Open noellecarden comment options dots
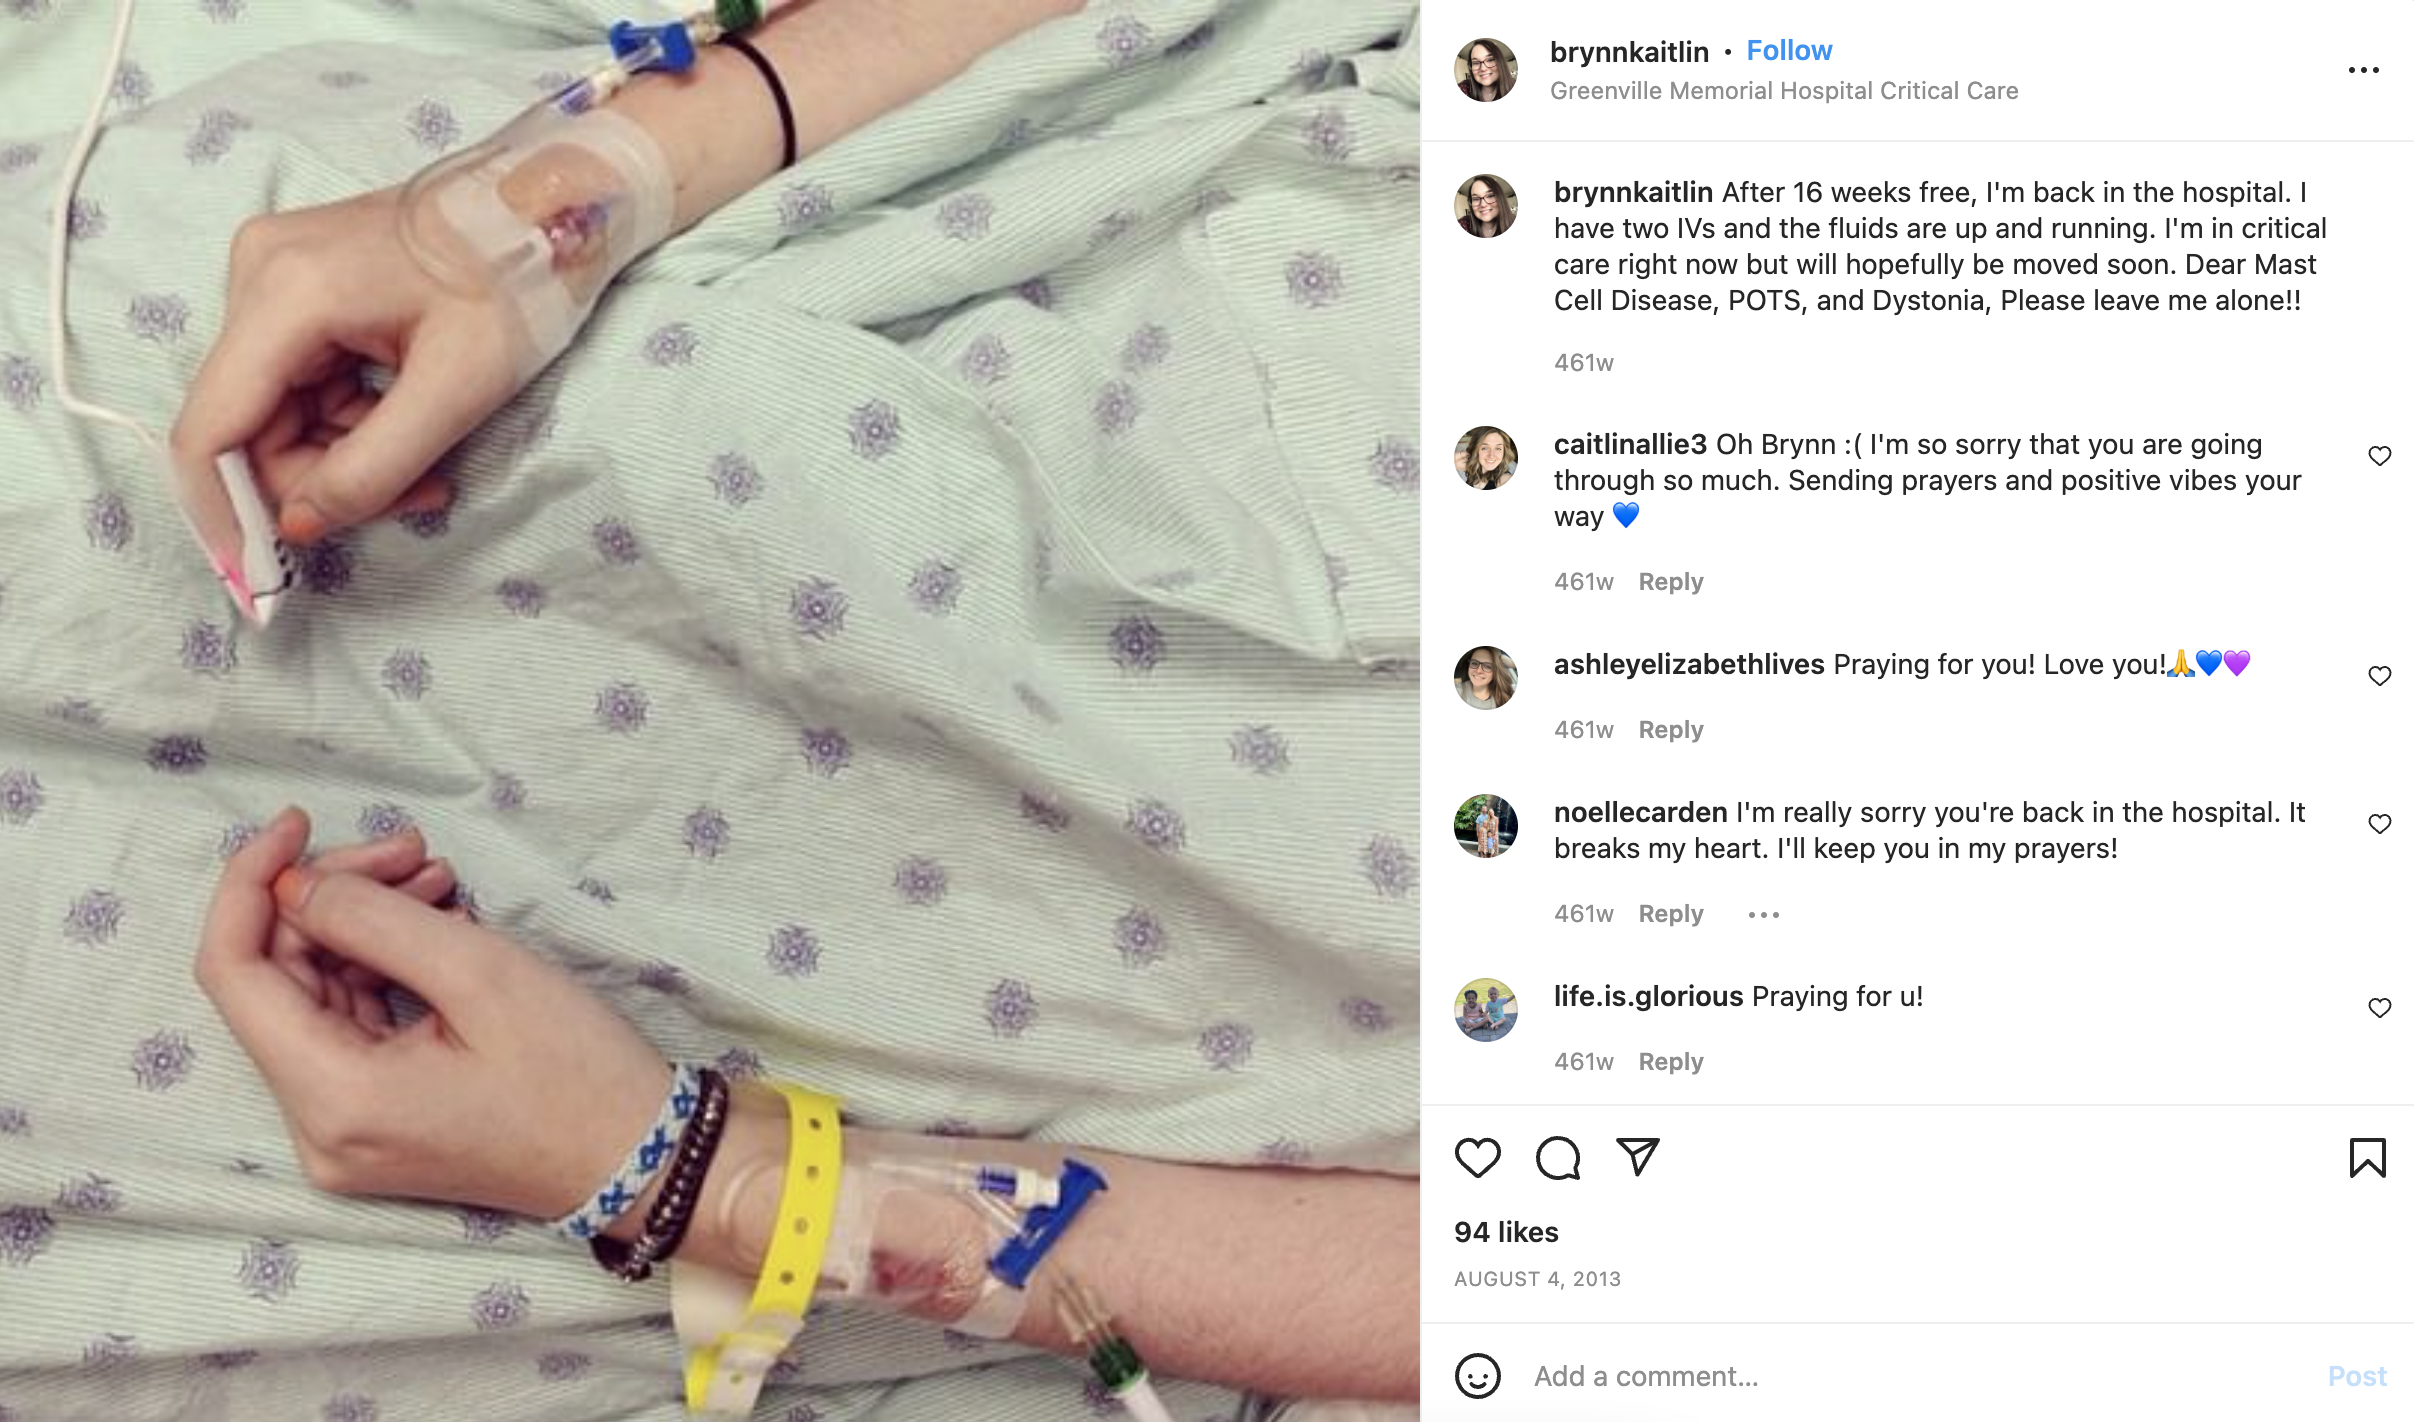2414x1422 pixels. (x=1763, y=914)
